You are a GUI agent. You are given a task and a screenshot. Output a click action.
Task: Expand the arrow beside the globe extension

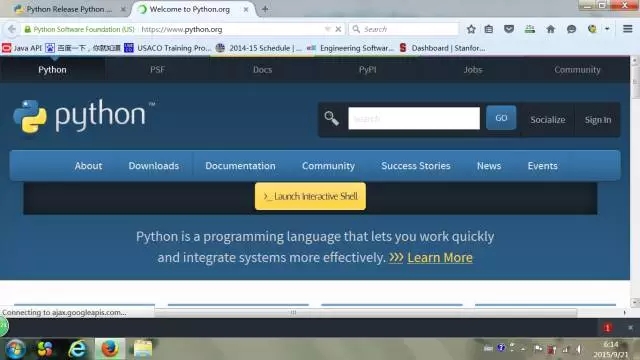tap(607, 29)
